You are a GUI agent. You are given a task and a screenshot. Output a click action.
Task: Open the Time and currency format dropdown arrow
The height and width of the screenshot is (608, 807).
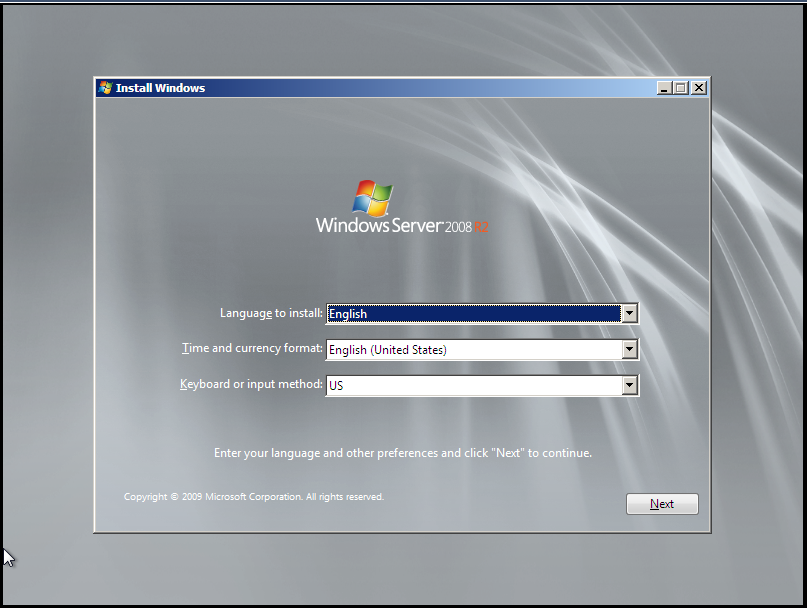[629, 350]
